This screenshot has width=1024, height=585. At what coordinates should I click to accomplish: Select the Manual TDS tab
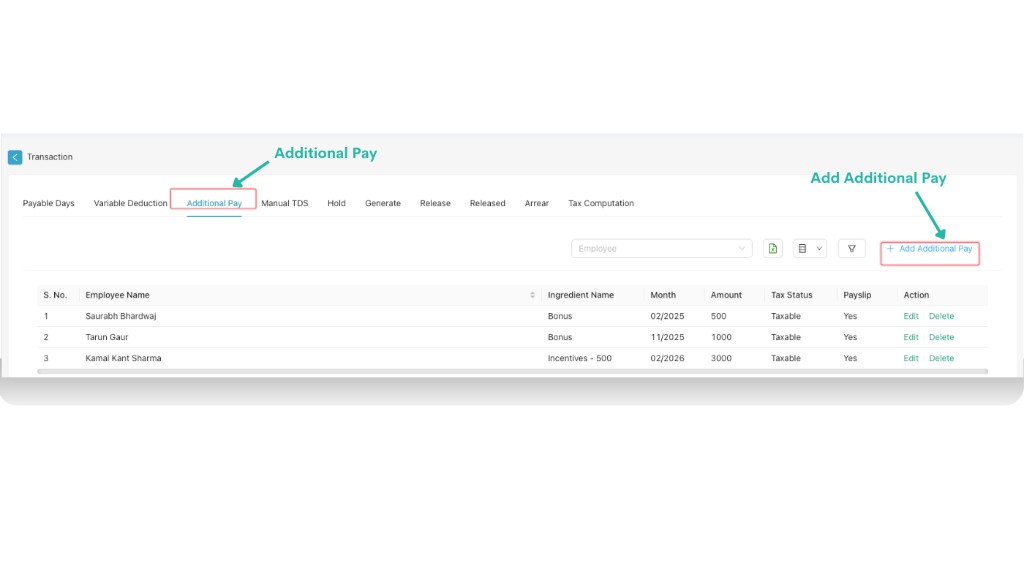[285, 203]
